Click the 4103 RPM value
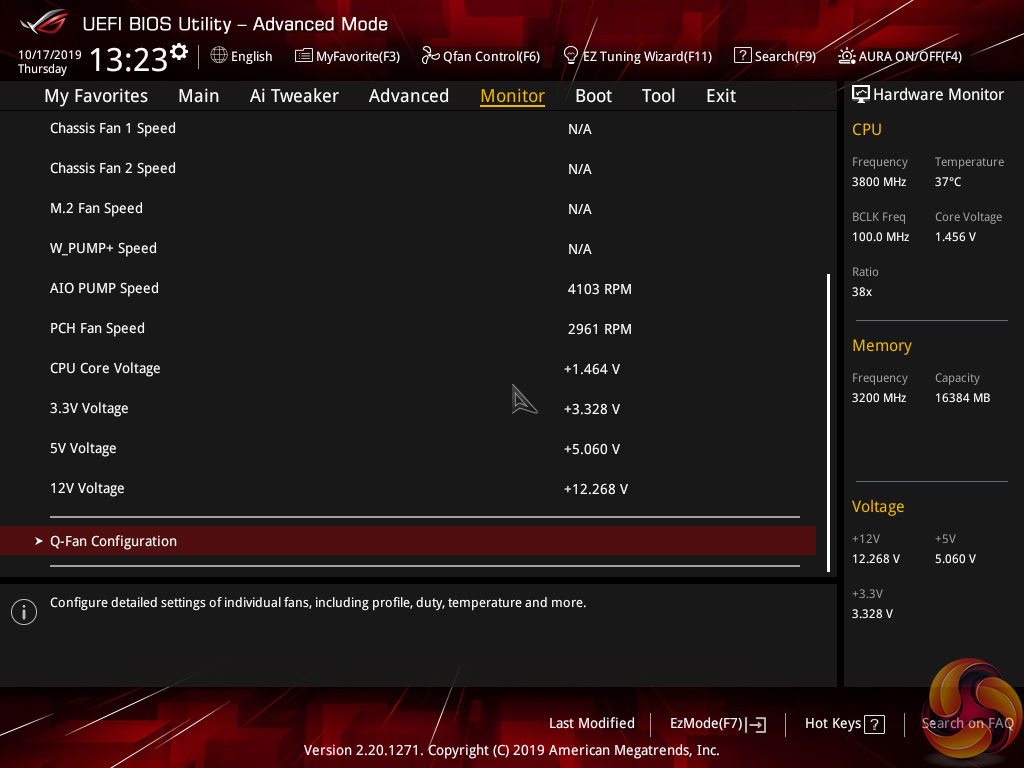Viewport: 1024px width, 768px height. point(600,289)
